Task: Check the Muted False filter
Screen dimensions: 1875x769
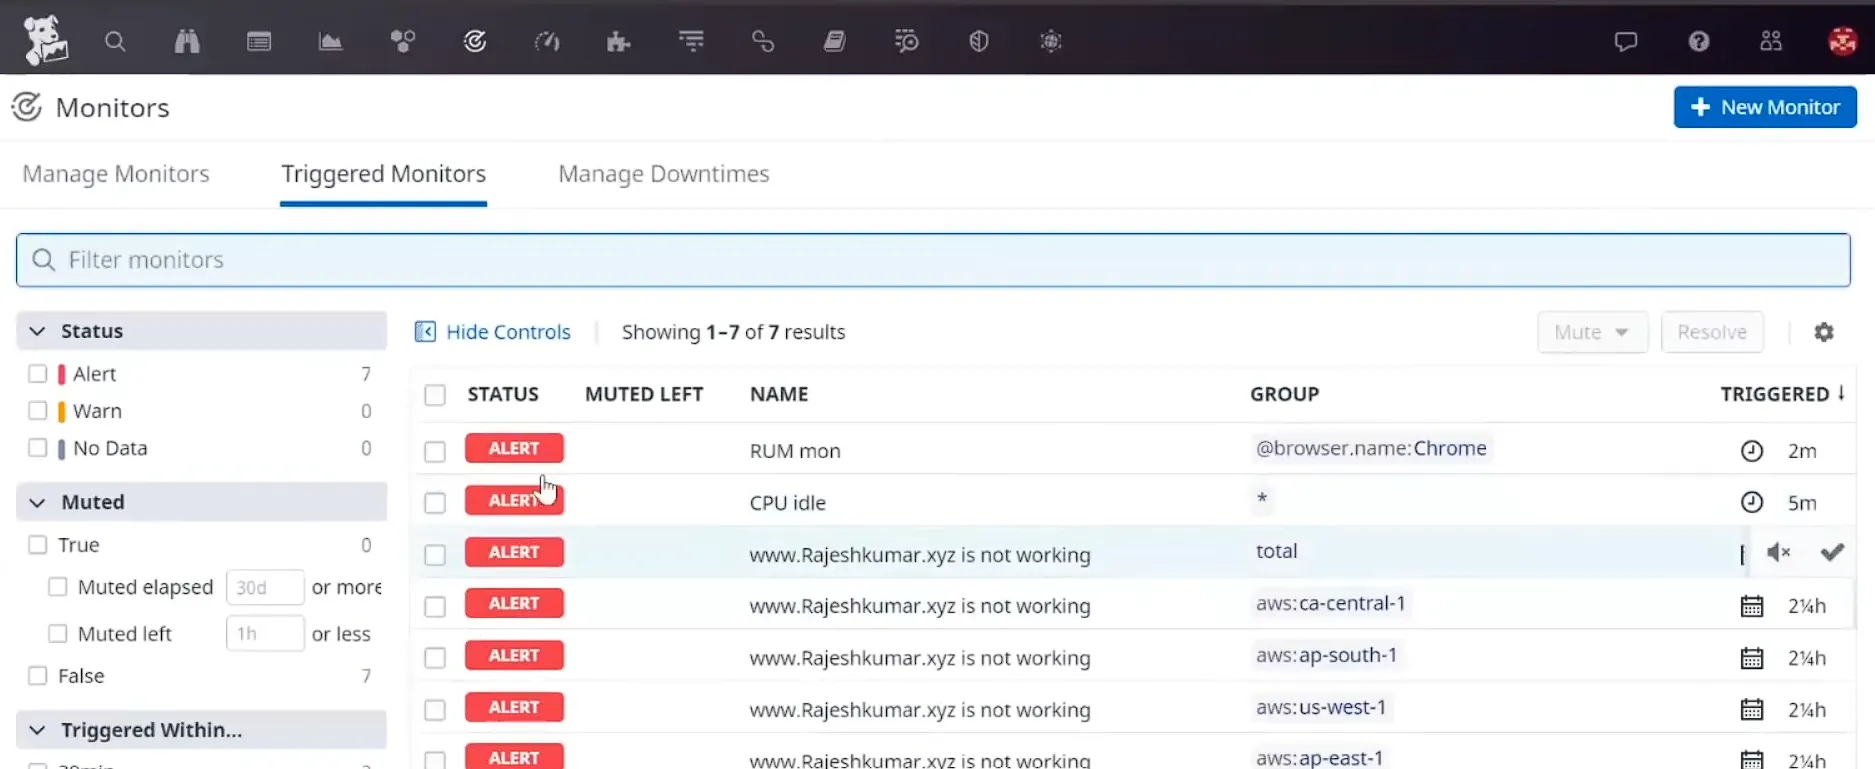Action: point(38,676)
